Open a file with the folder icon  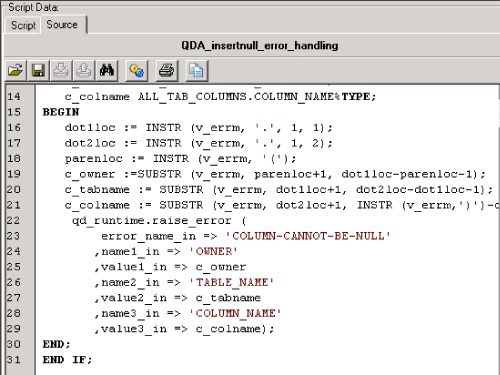coord(16,70)
